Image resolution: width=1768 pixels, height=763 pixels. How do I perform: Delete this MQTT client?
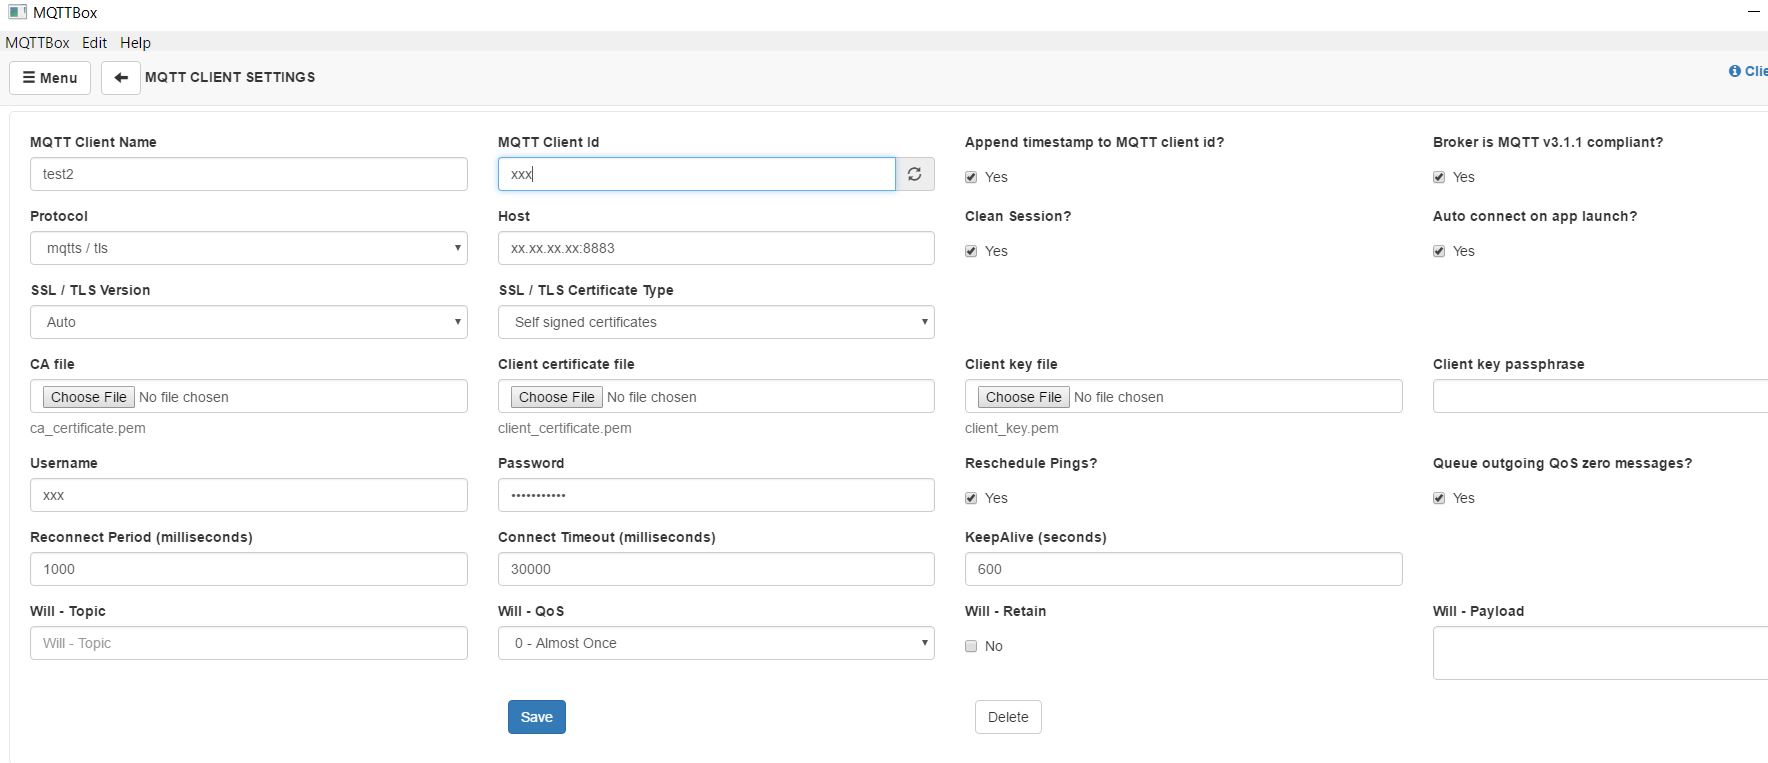pyautogui.click(x=1008, y=717)
